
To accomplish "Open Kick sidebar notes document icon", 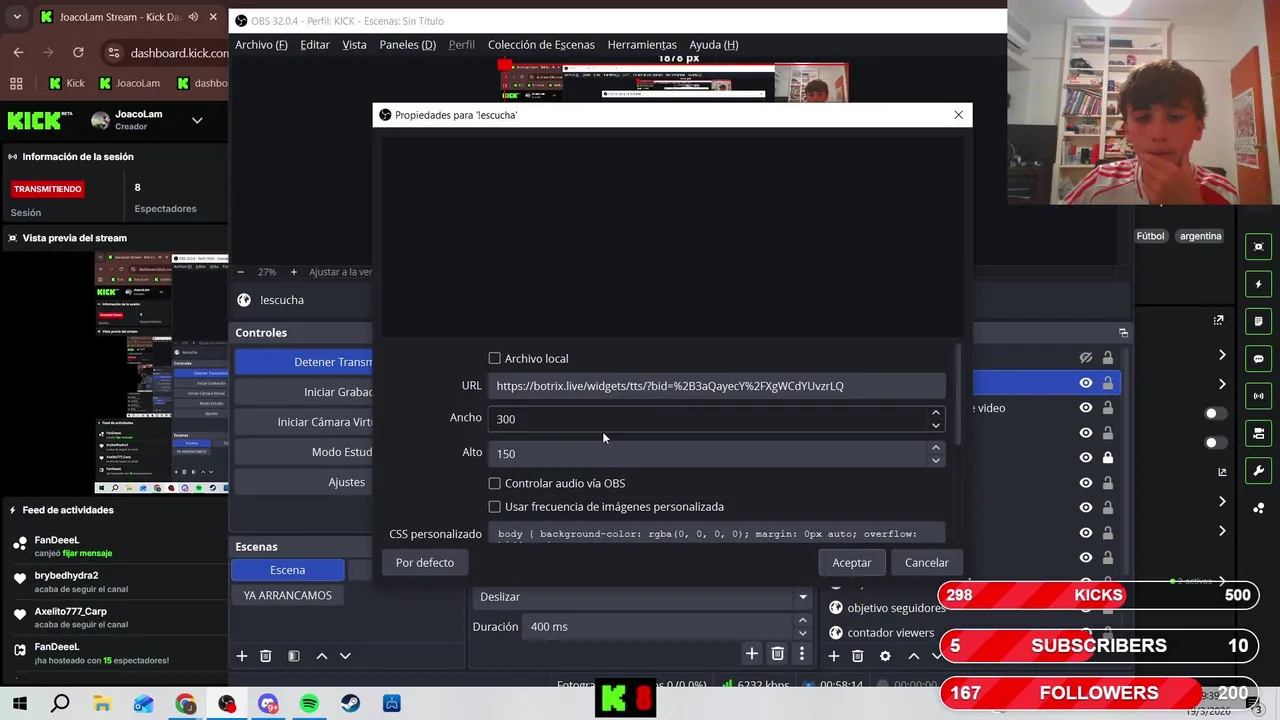I will (x=1258, y=321).
